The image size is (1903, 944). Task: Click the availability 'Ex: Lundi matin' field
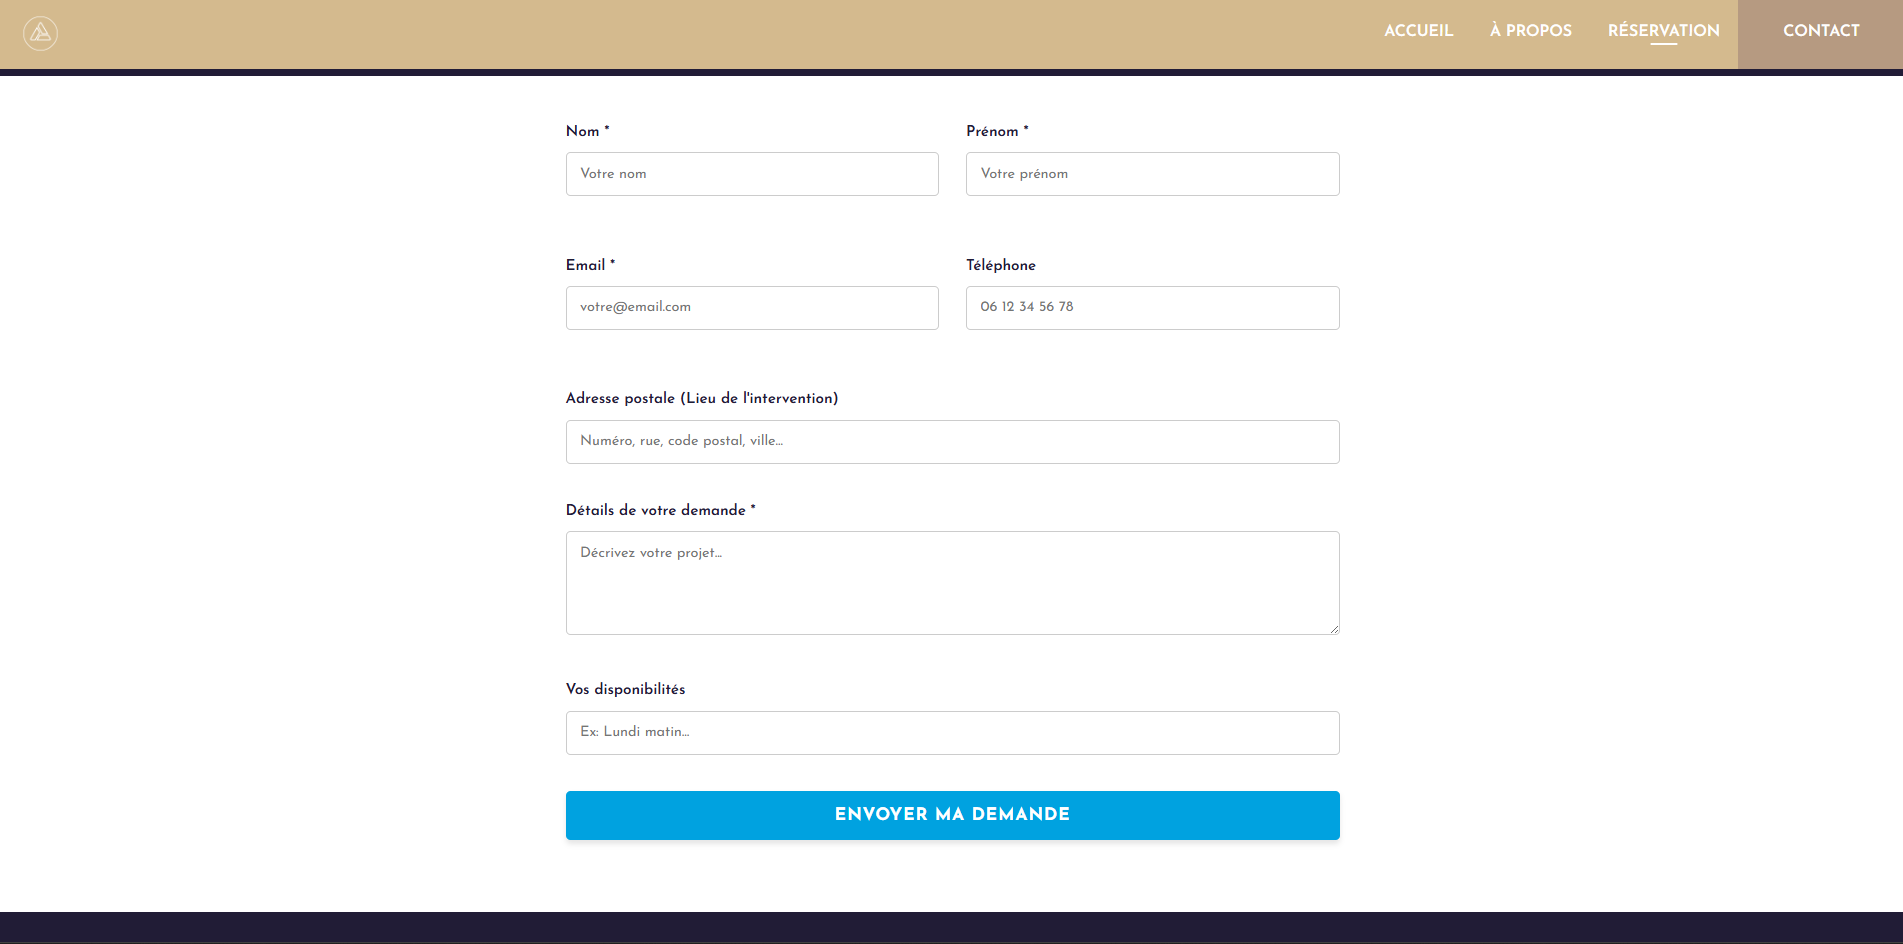point(952,733)
